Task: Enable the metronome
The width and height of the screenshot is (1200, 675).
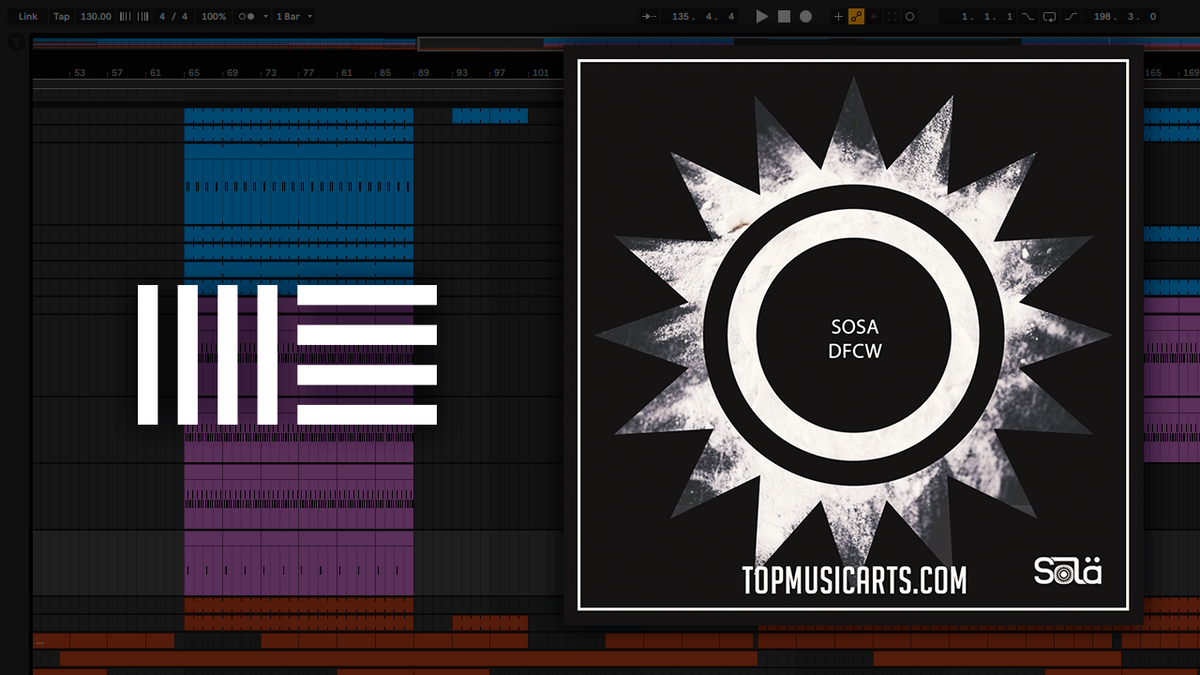Action: [x=244, y=16]
